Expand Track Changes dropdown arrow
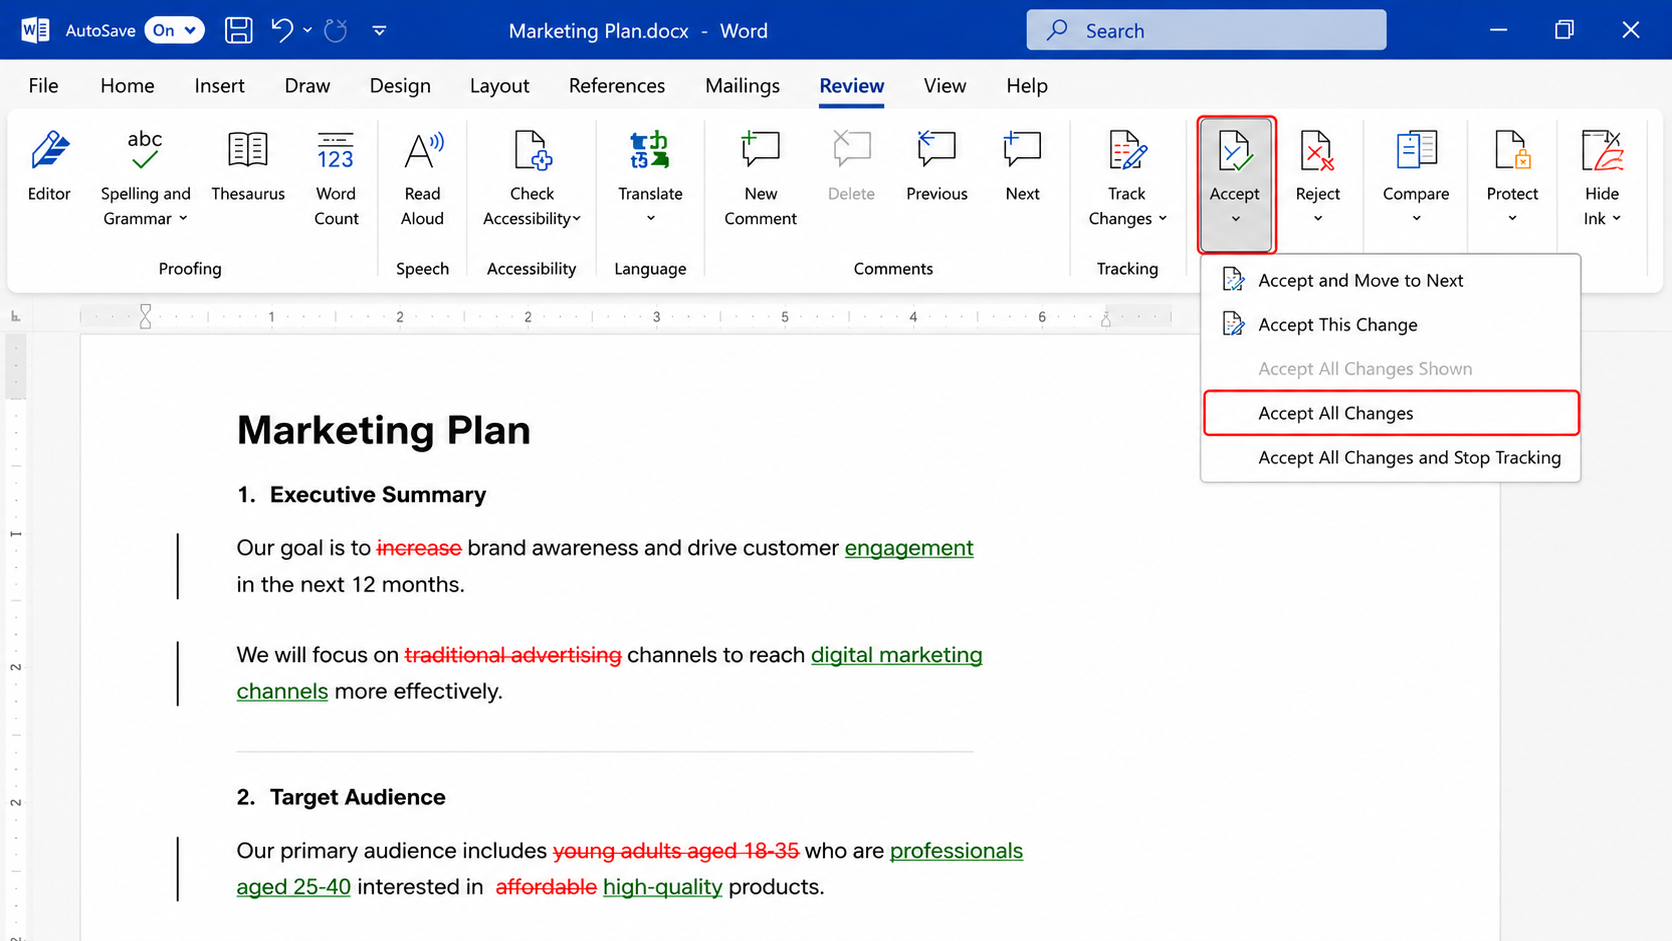The width and height of the screenshot is (1672, 941). (x=1163, y=219)
